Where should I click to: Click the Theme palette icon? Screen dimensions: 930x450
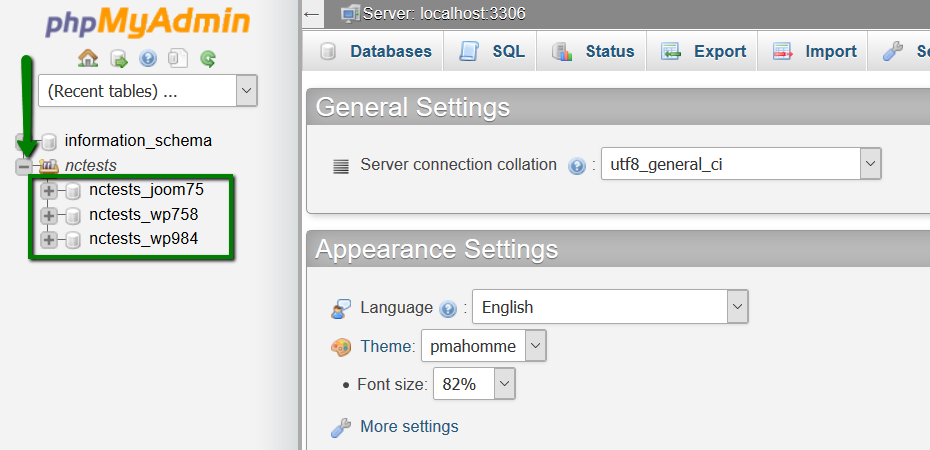pos(341,347)
